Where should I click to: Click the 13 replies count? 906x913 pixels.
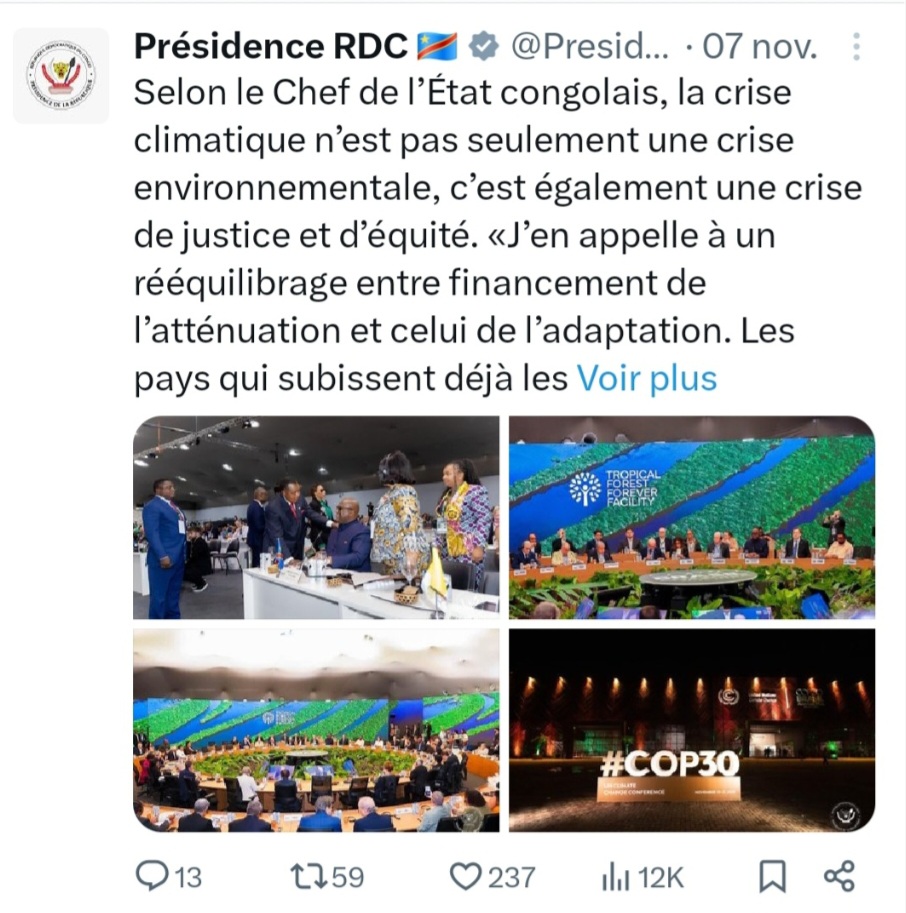187,877
